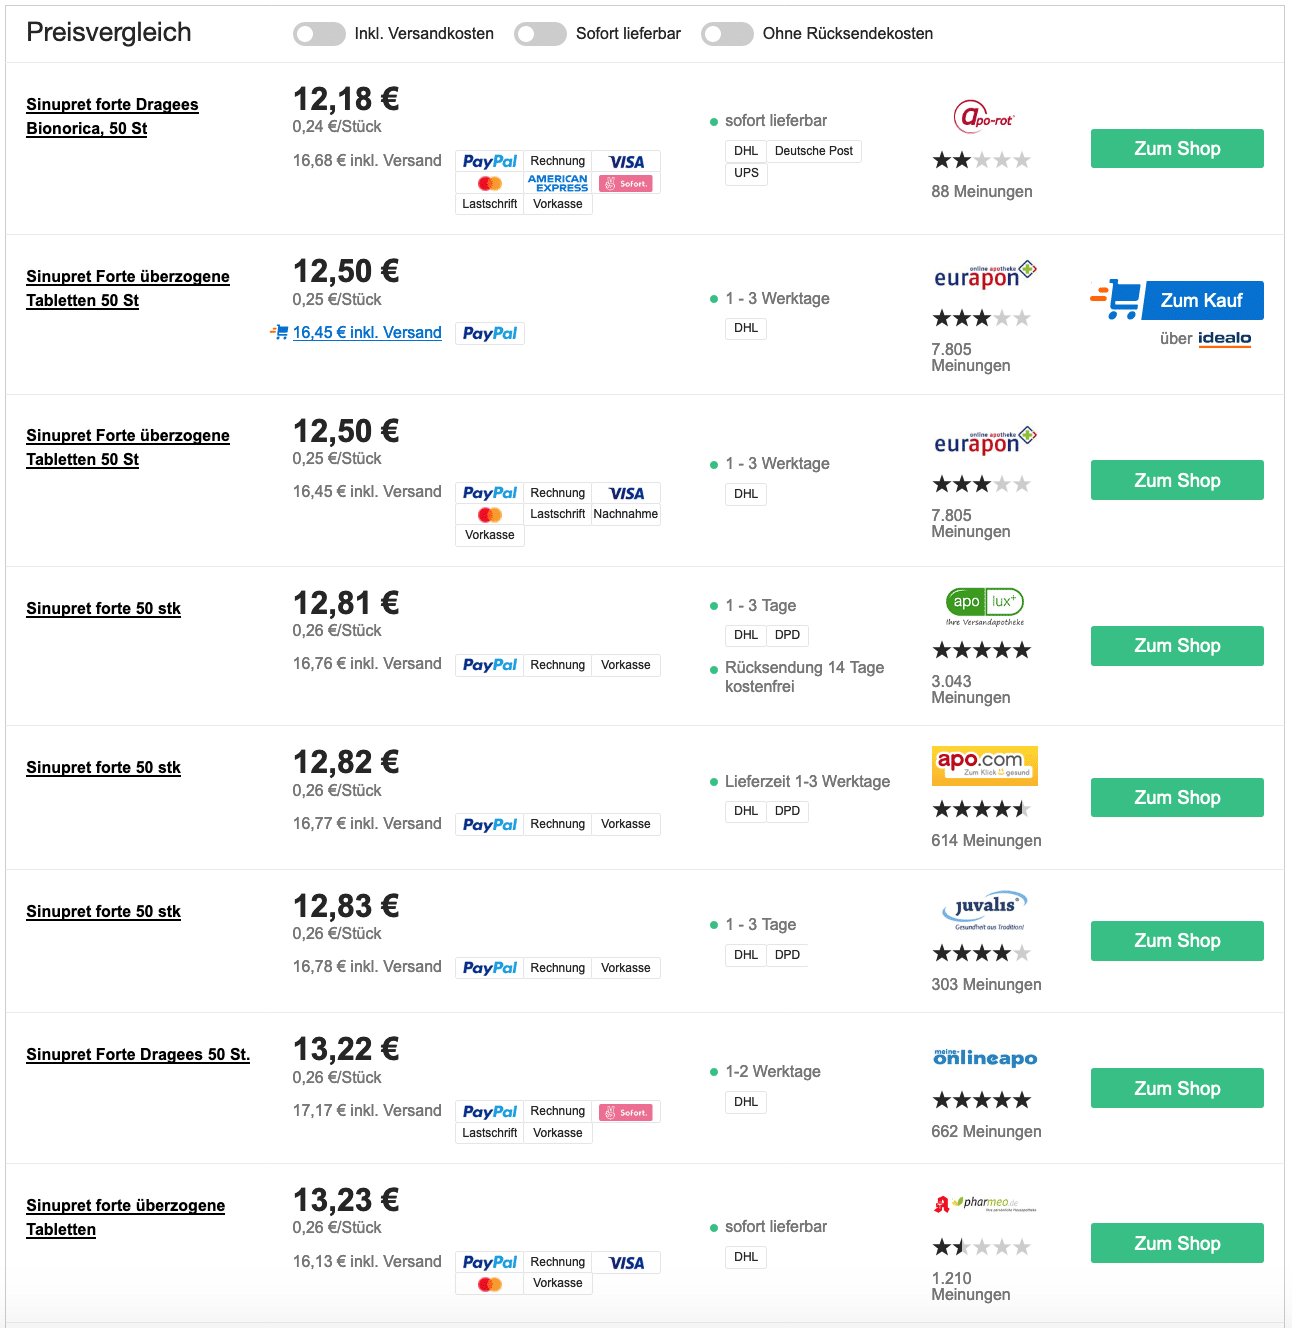The width and height of the screenshot is (1292, 1328).
Task: Click the pharmeo shop logo
Action: [985, 1204]
